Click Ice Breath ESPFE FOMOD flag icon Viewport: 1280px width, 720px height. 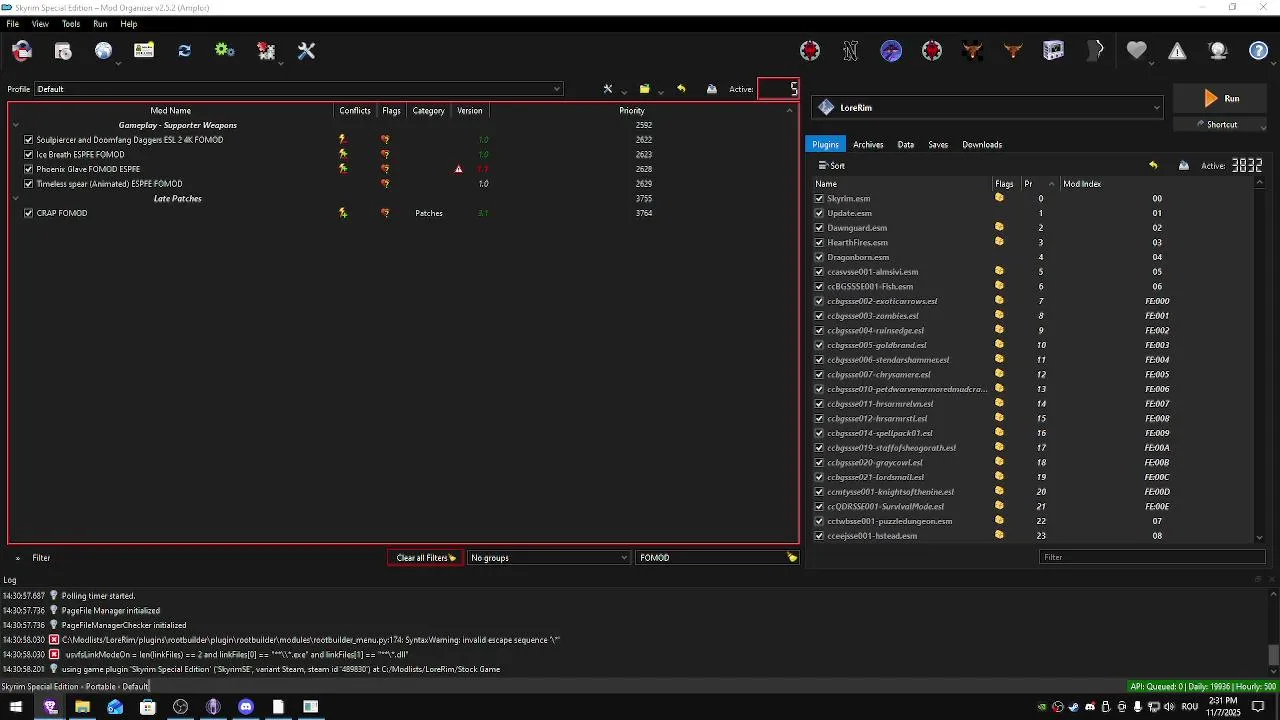coord(385,154)
